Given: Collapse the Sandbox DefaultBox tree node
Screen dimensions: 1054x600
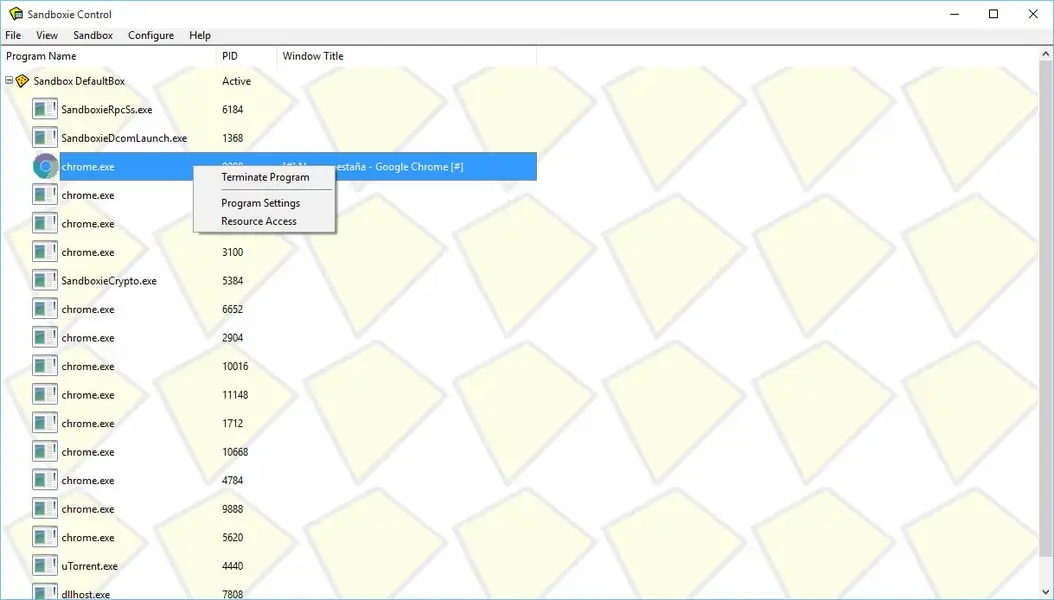Looking at the screenshot, I should click(8, 80).
